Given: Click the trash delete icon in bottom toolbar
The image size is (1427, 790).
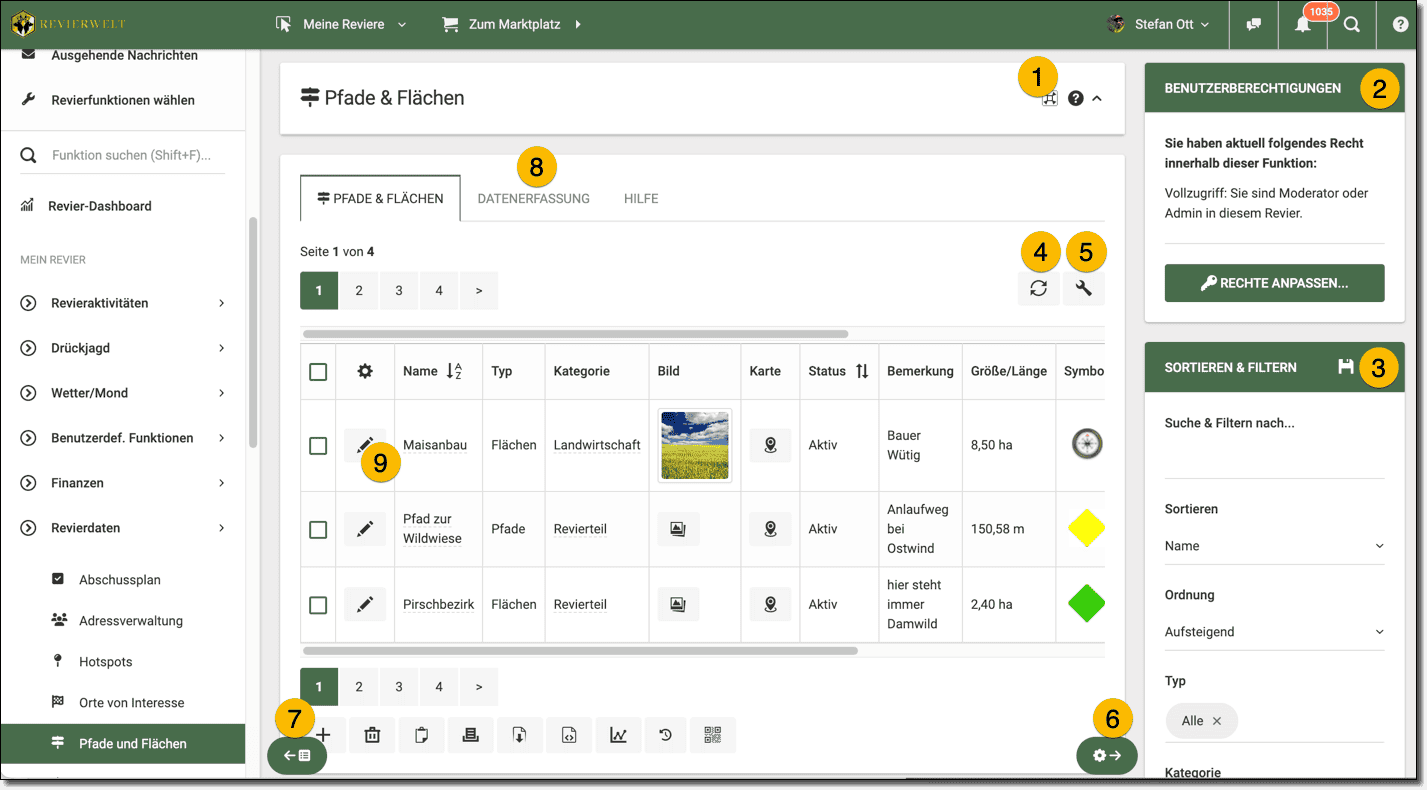Looking at the screenshot, I should point(372,735).
